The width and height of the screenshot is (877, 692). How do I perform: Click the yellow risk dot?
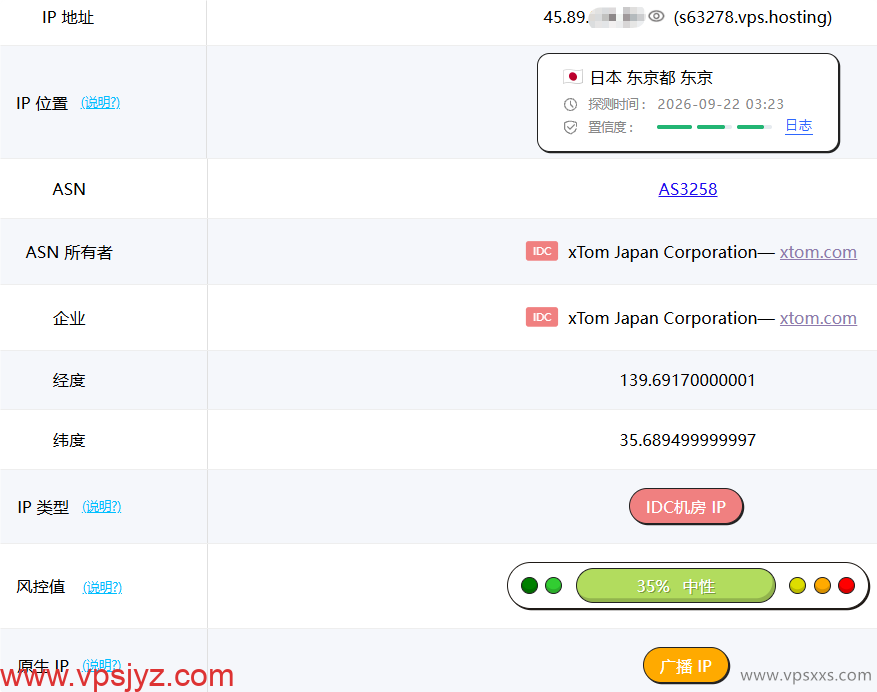tap(797, 586)
